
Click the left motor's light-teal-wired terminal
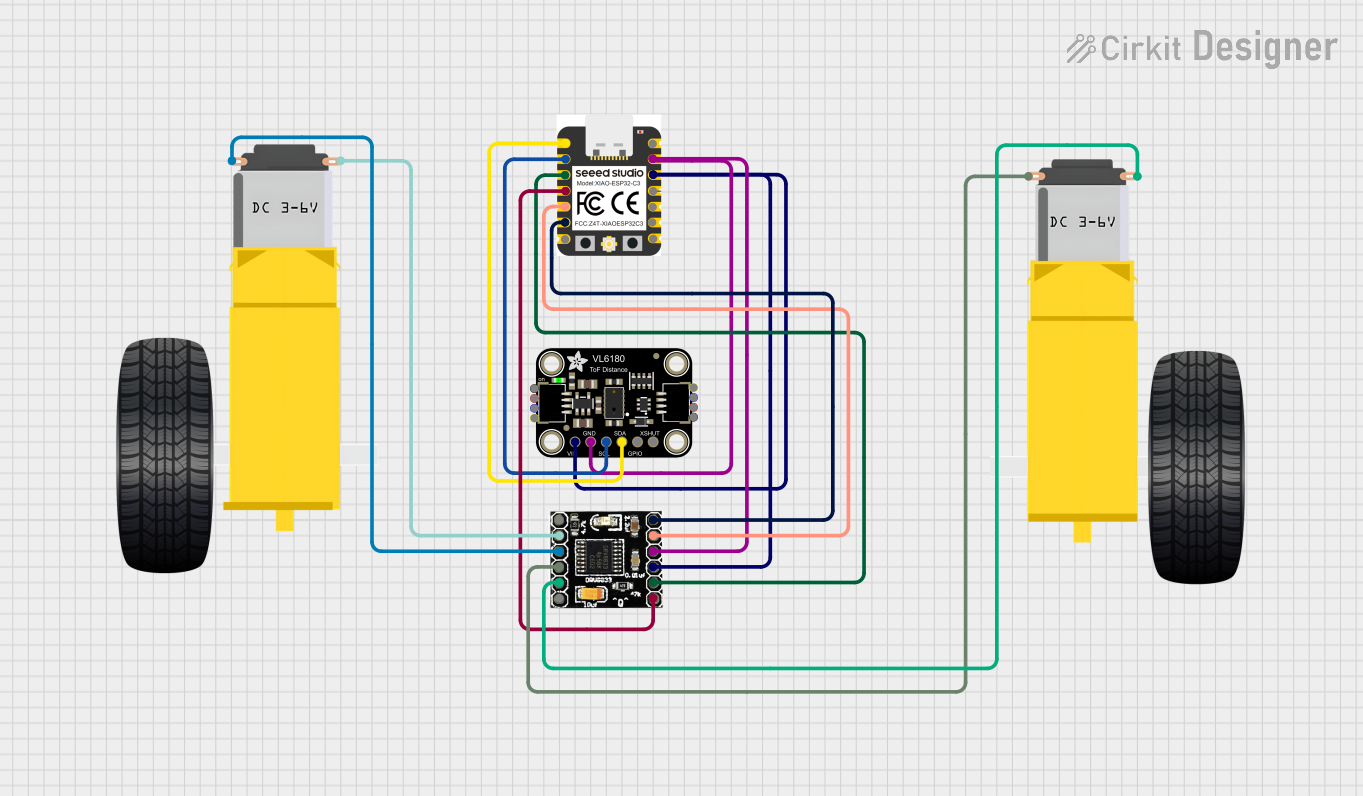pyautogui.click(x=339, y=160)
